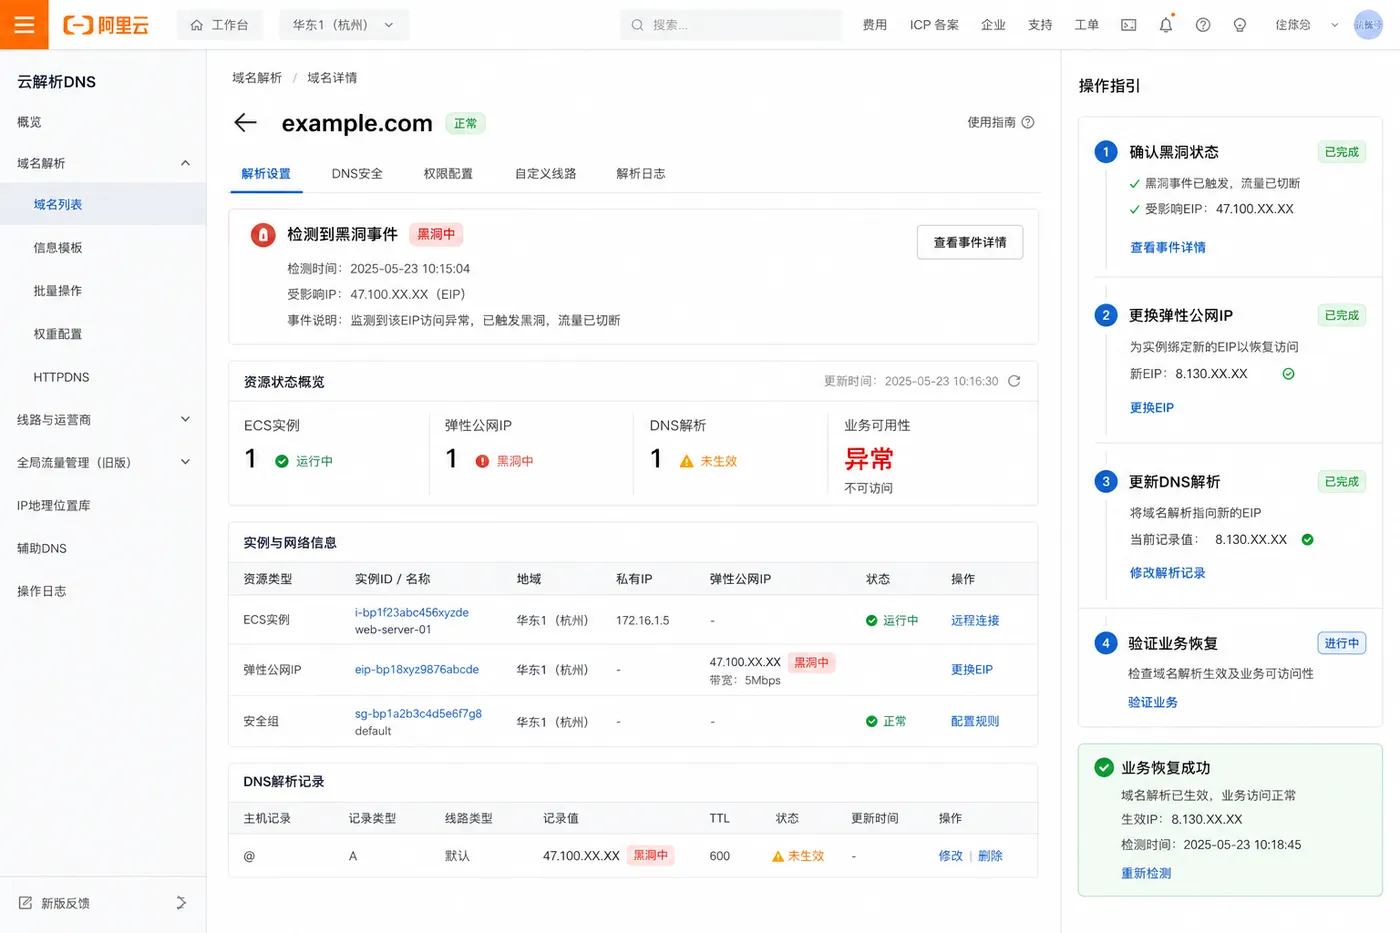Viewport: 1400px width, 933px height.
Task: Open the 华东1（杭州） region dropdown
Action: (343, 25)
